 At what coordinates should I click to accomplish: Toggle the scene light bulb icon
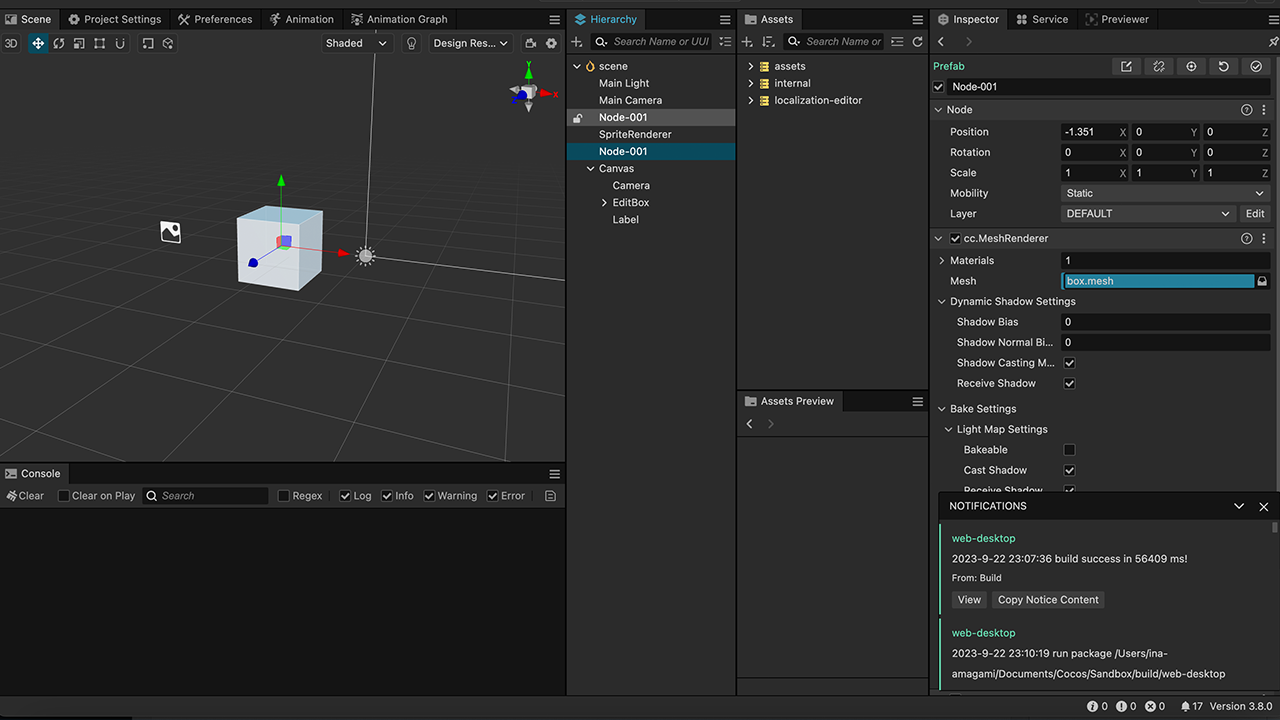point(411,42)
